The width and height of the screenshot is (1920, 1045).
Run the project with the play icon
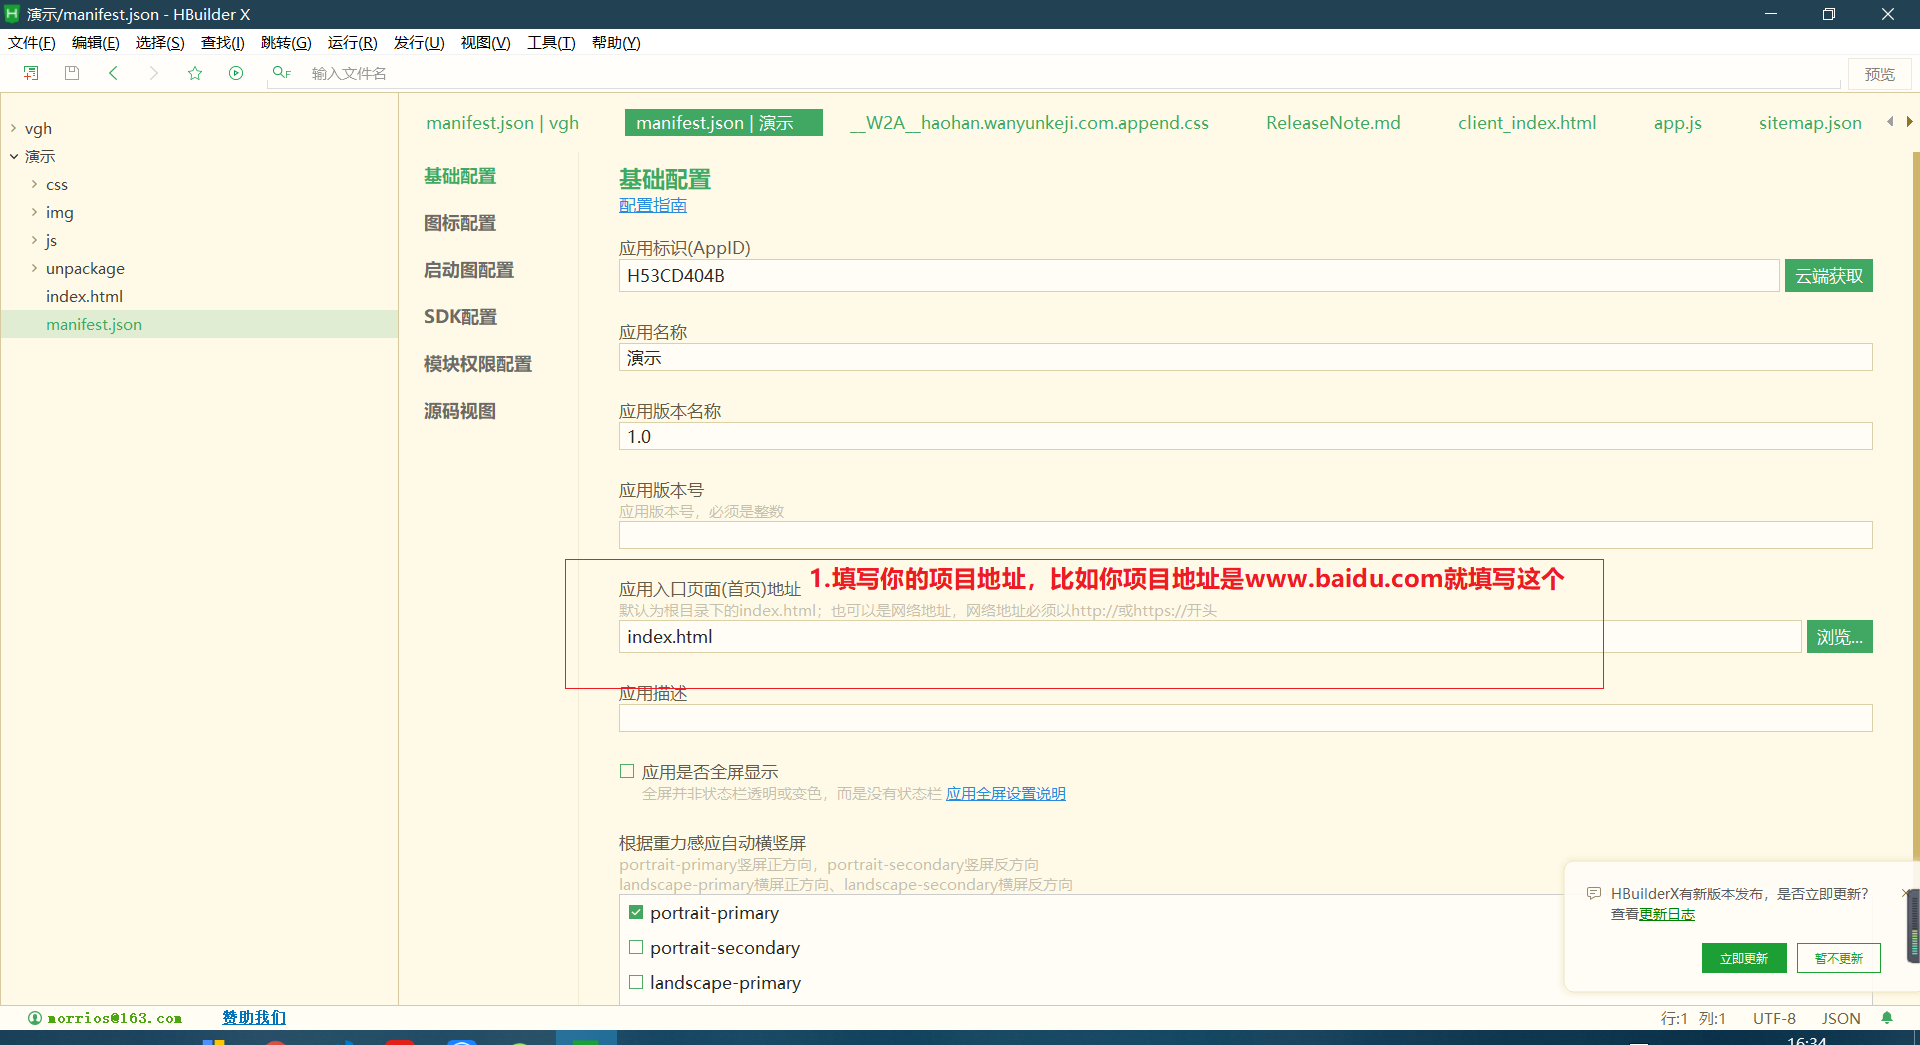[x=235, y=72]
